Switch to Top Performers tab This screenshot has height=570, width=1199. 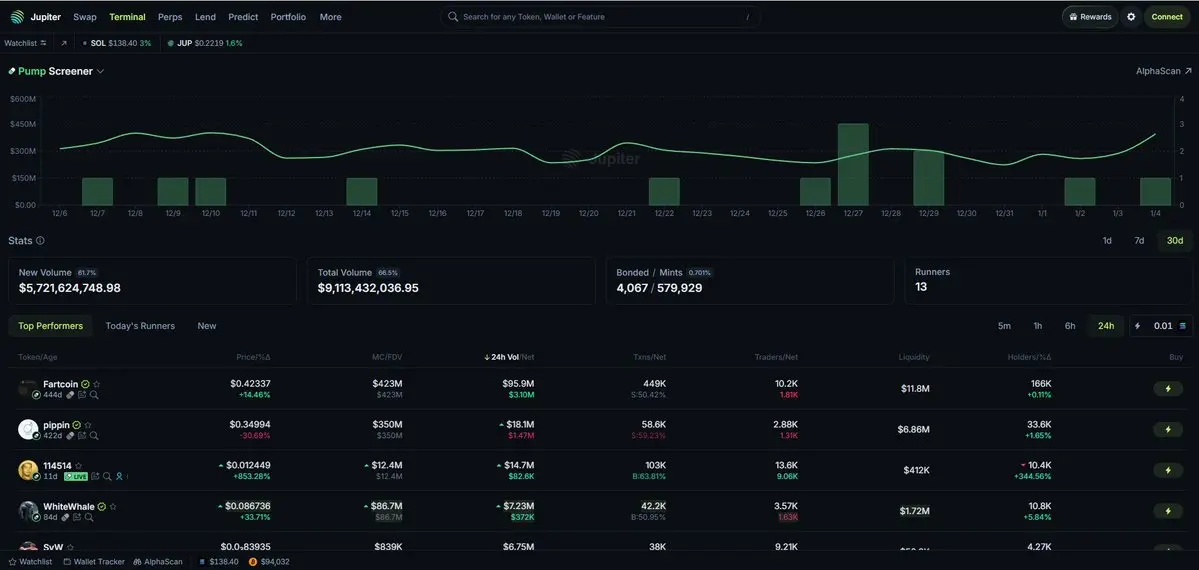50,326
